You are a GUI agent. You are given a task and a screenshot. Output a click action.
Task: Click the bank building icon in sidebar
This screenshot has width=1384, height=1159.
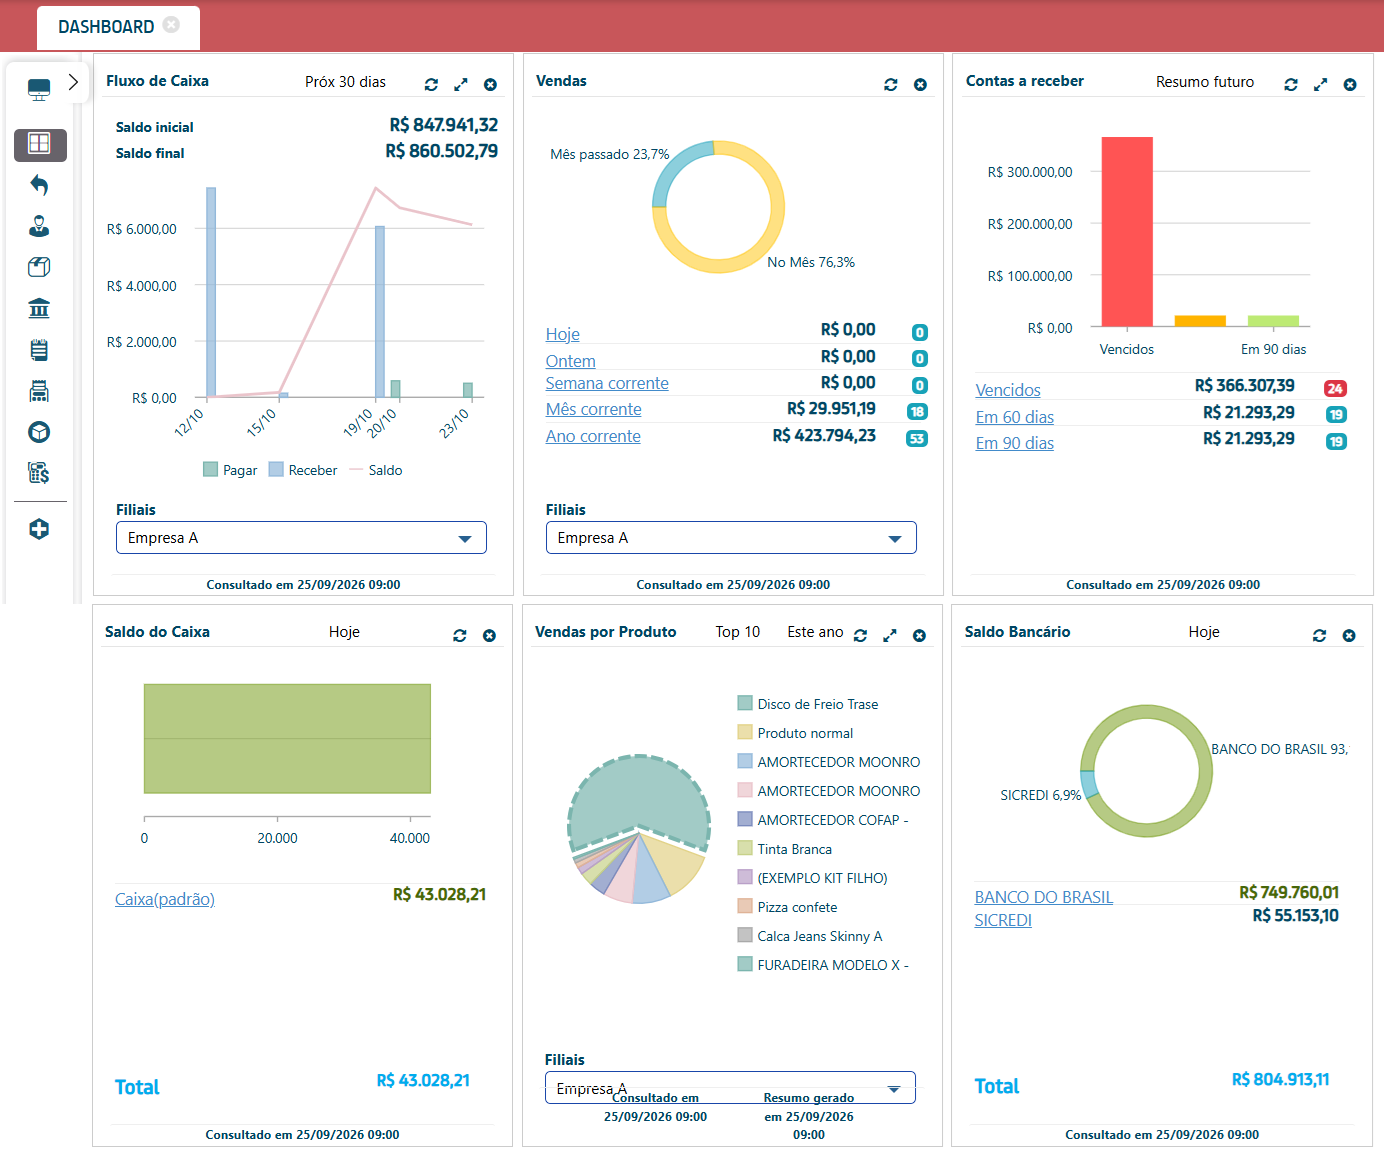39,308
